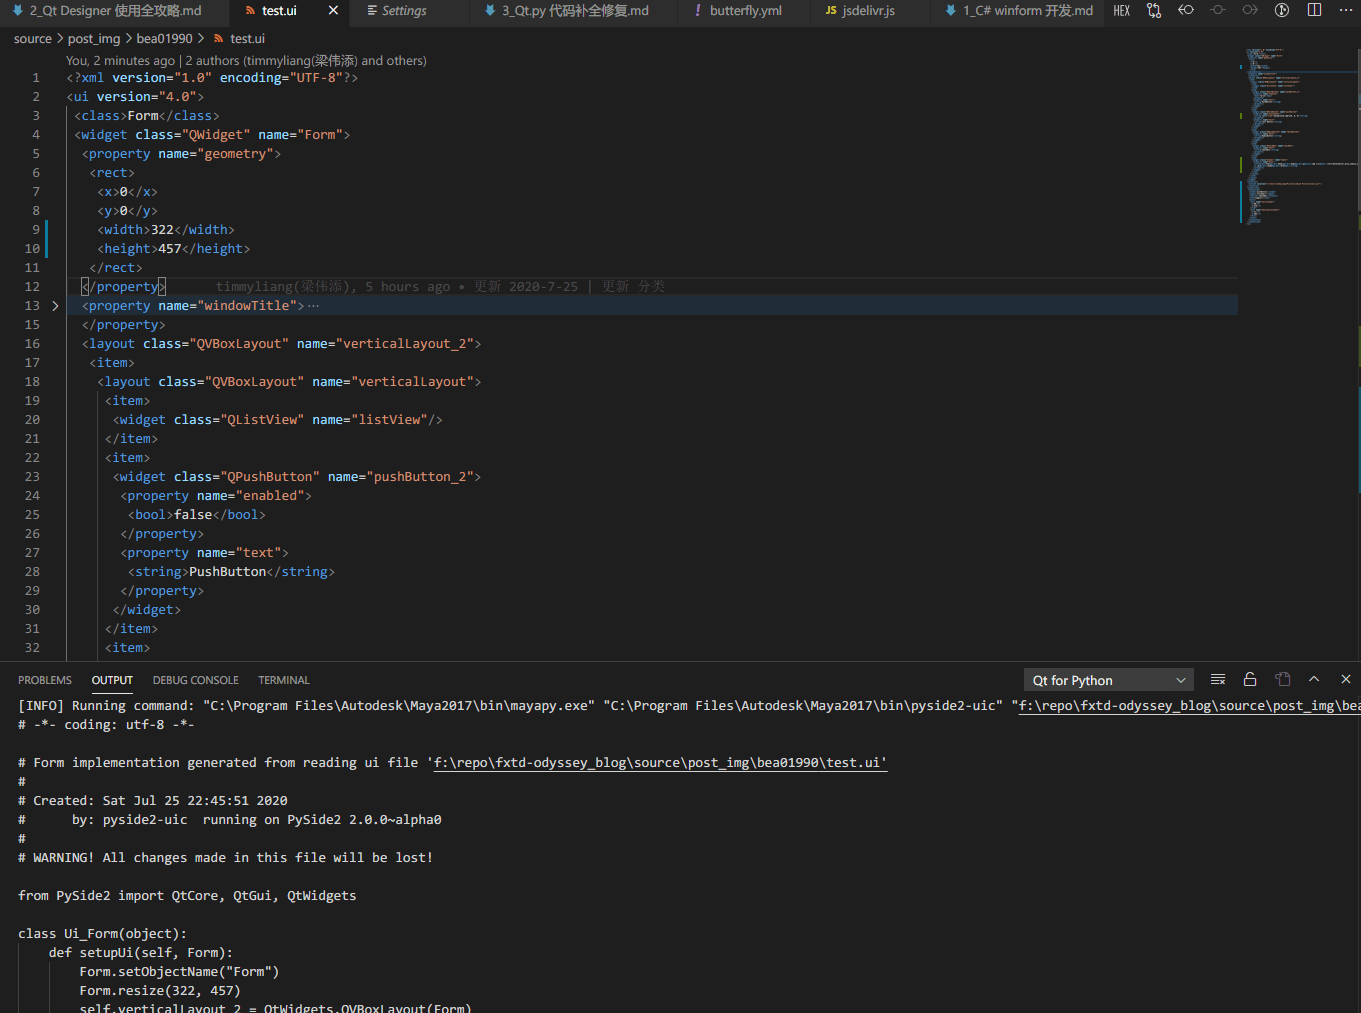Click the 'class Ui_Form(object):' output line

(x=102, y=933)
